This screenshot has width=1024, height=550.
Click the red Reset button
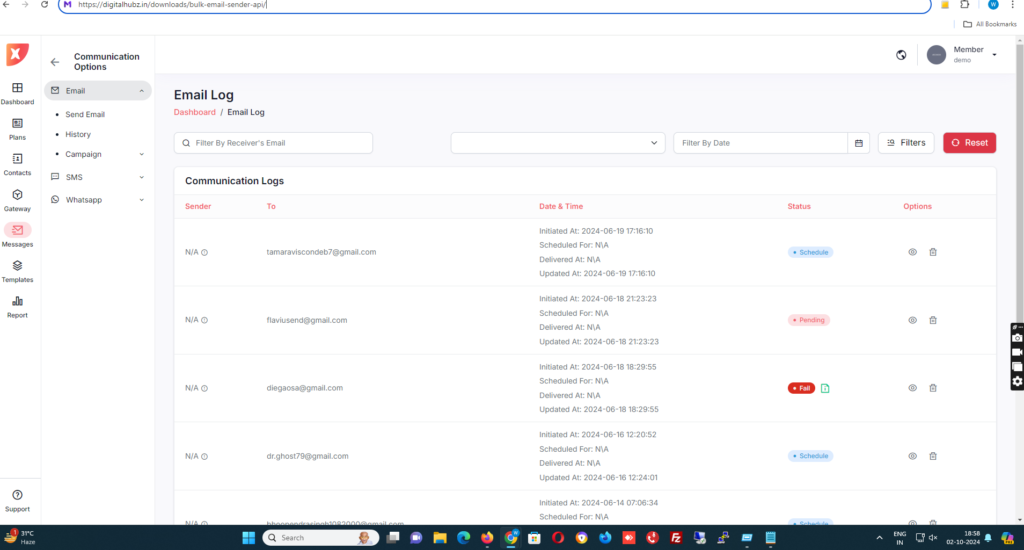[x=969, y=143]
